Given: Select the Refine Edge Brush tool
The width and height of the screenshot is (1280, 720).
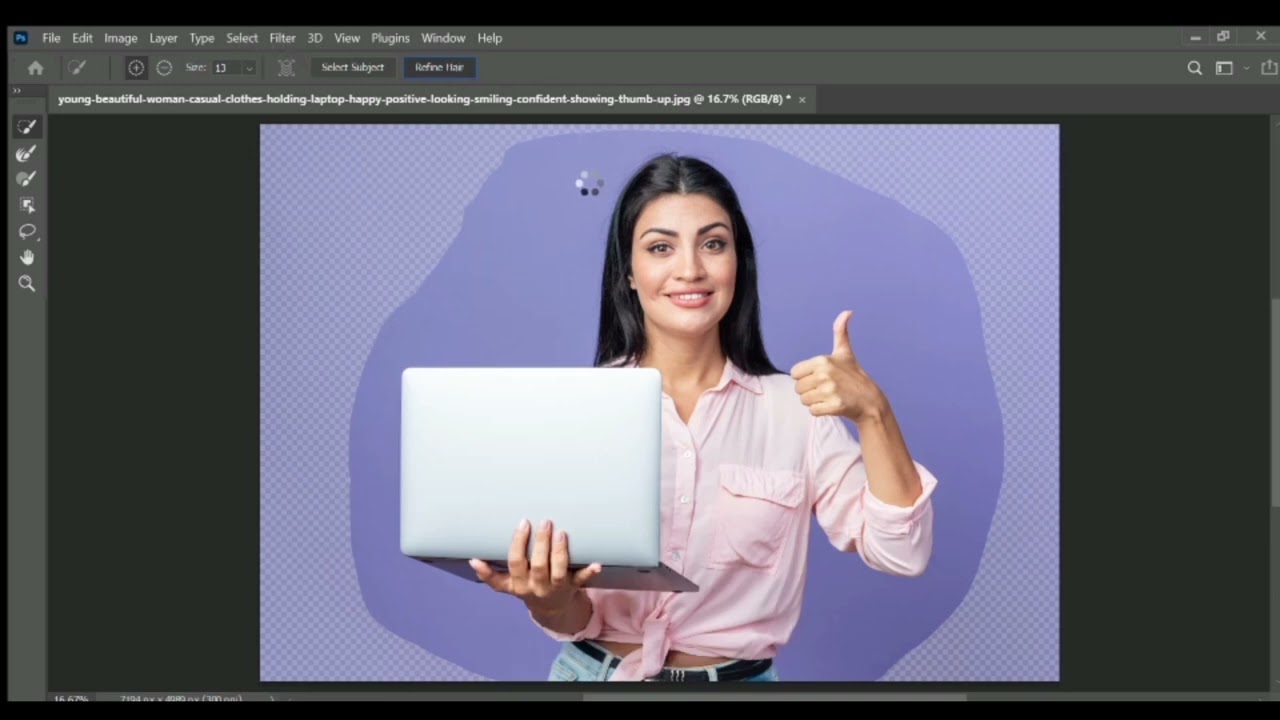Looking at the screenshot, I should click(27, 153).
